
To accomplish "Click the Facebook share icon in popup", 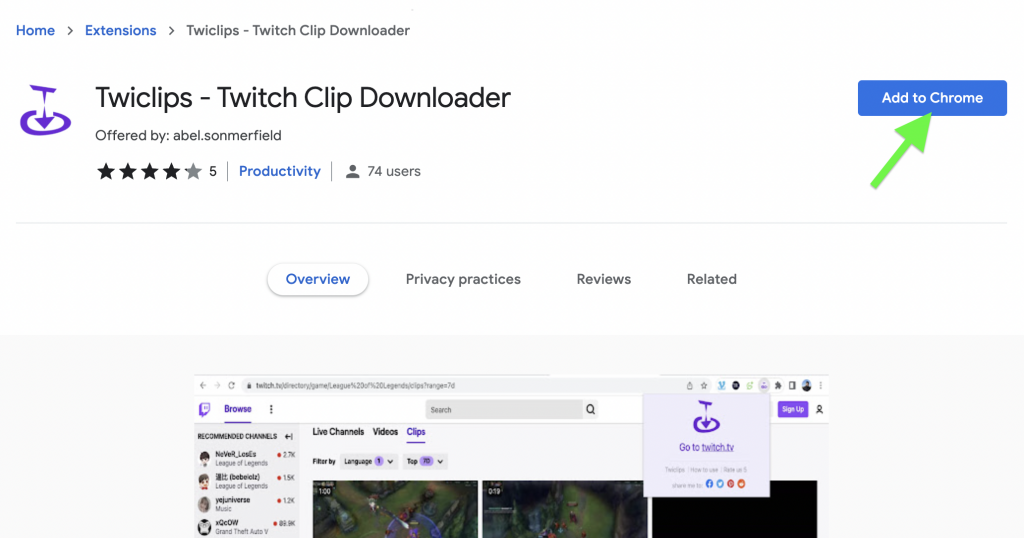I will (709, 484).
